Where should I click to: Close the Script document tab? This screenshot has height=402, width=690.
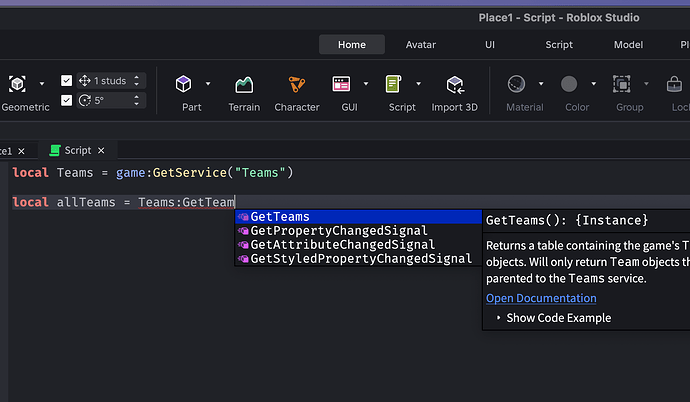point(101,150)
